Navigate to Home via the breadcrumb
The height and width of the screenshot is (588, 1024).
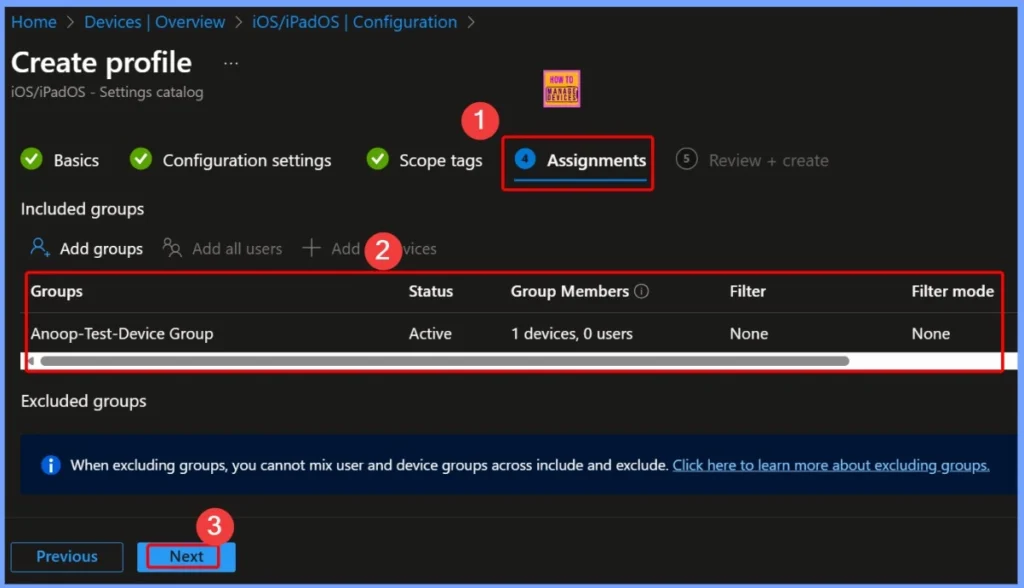point(33,21)
